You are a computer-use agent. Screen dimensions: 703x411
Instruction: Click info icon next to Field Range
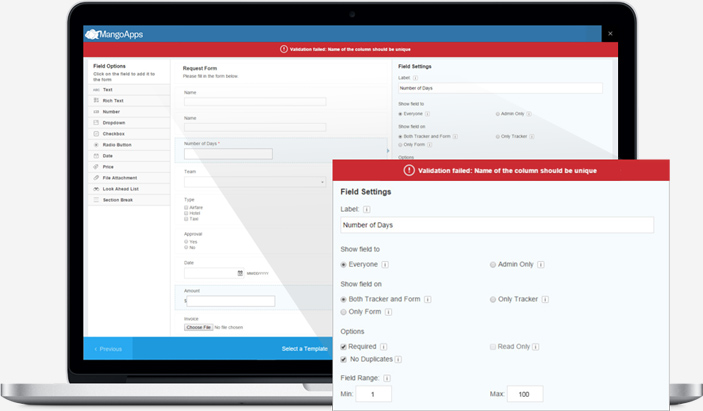point(386,378)
